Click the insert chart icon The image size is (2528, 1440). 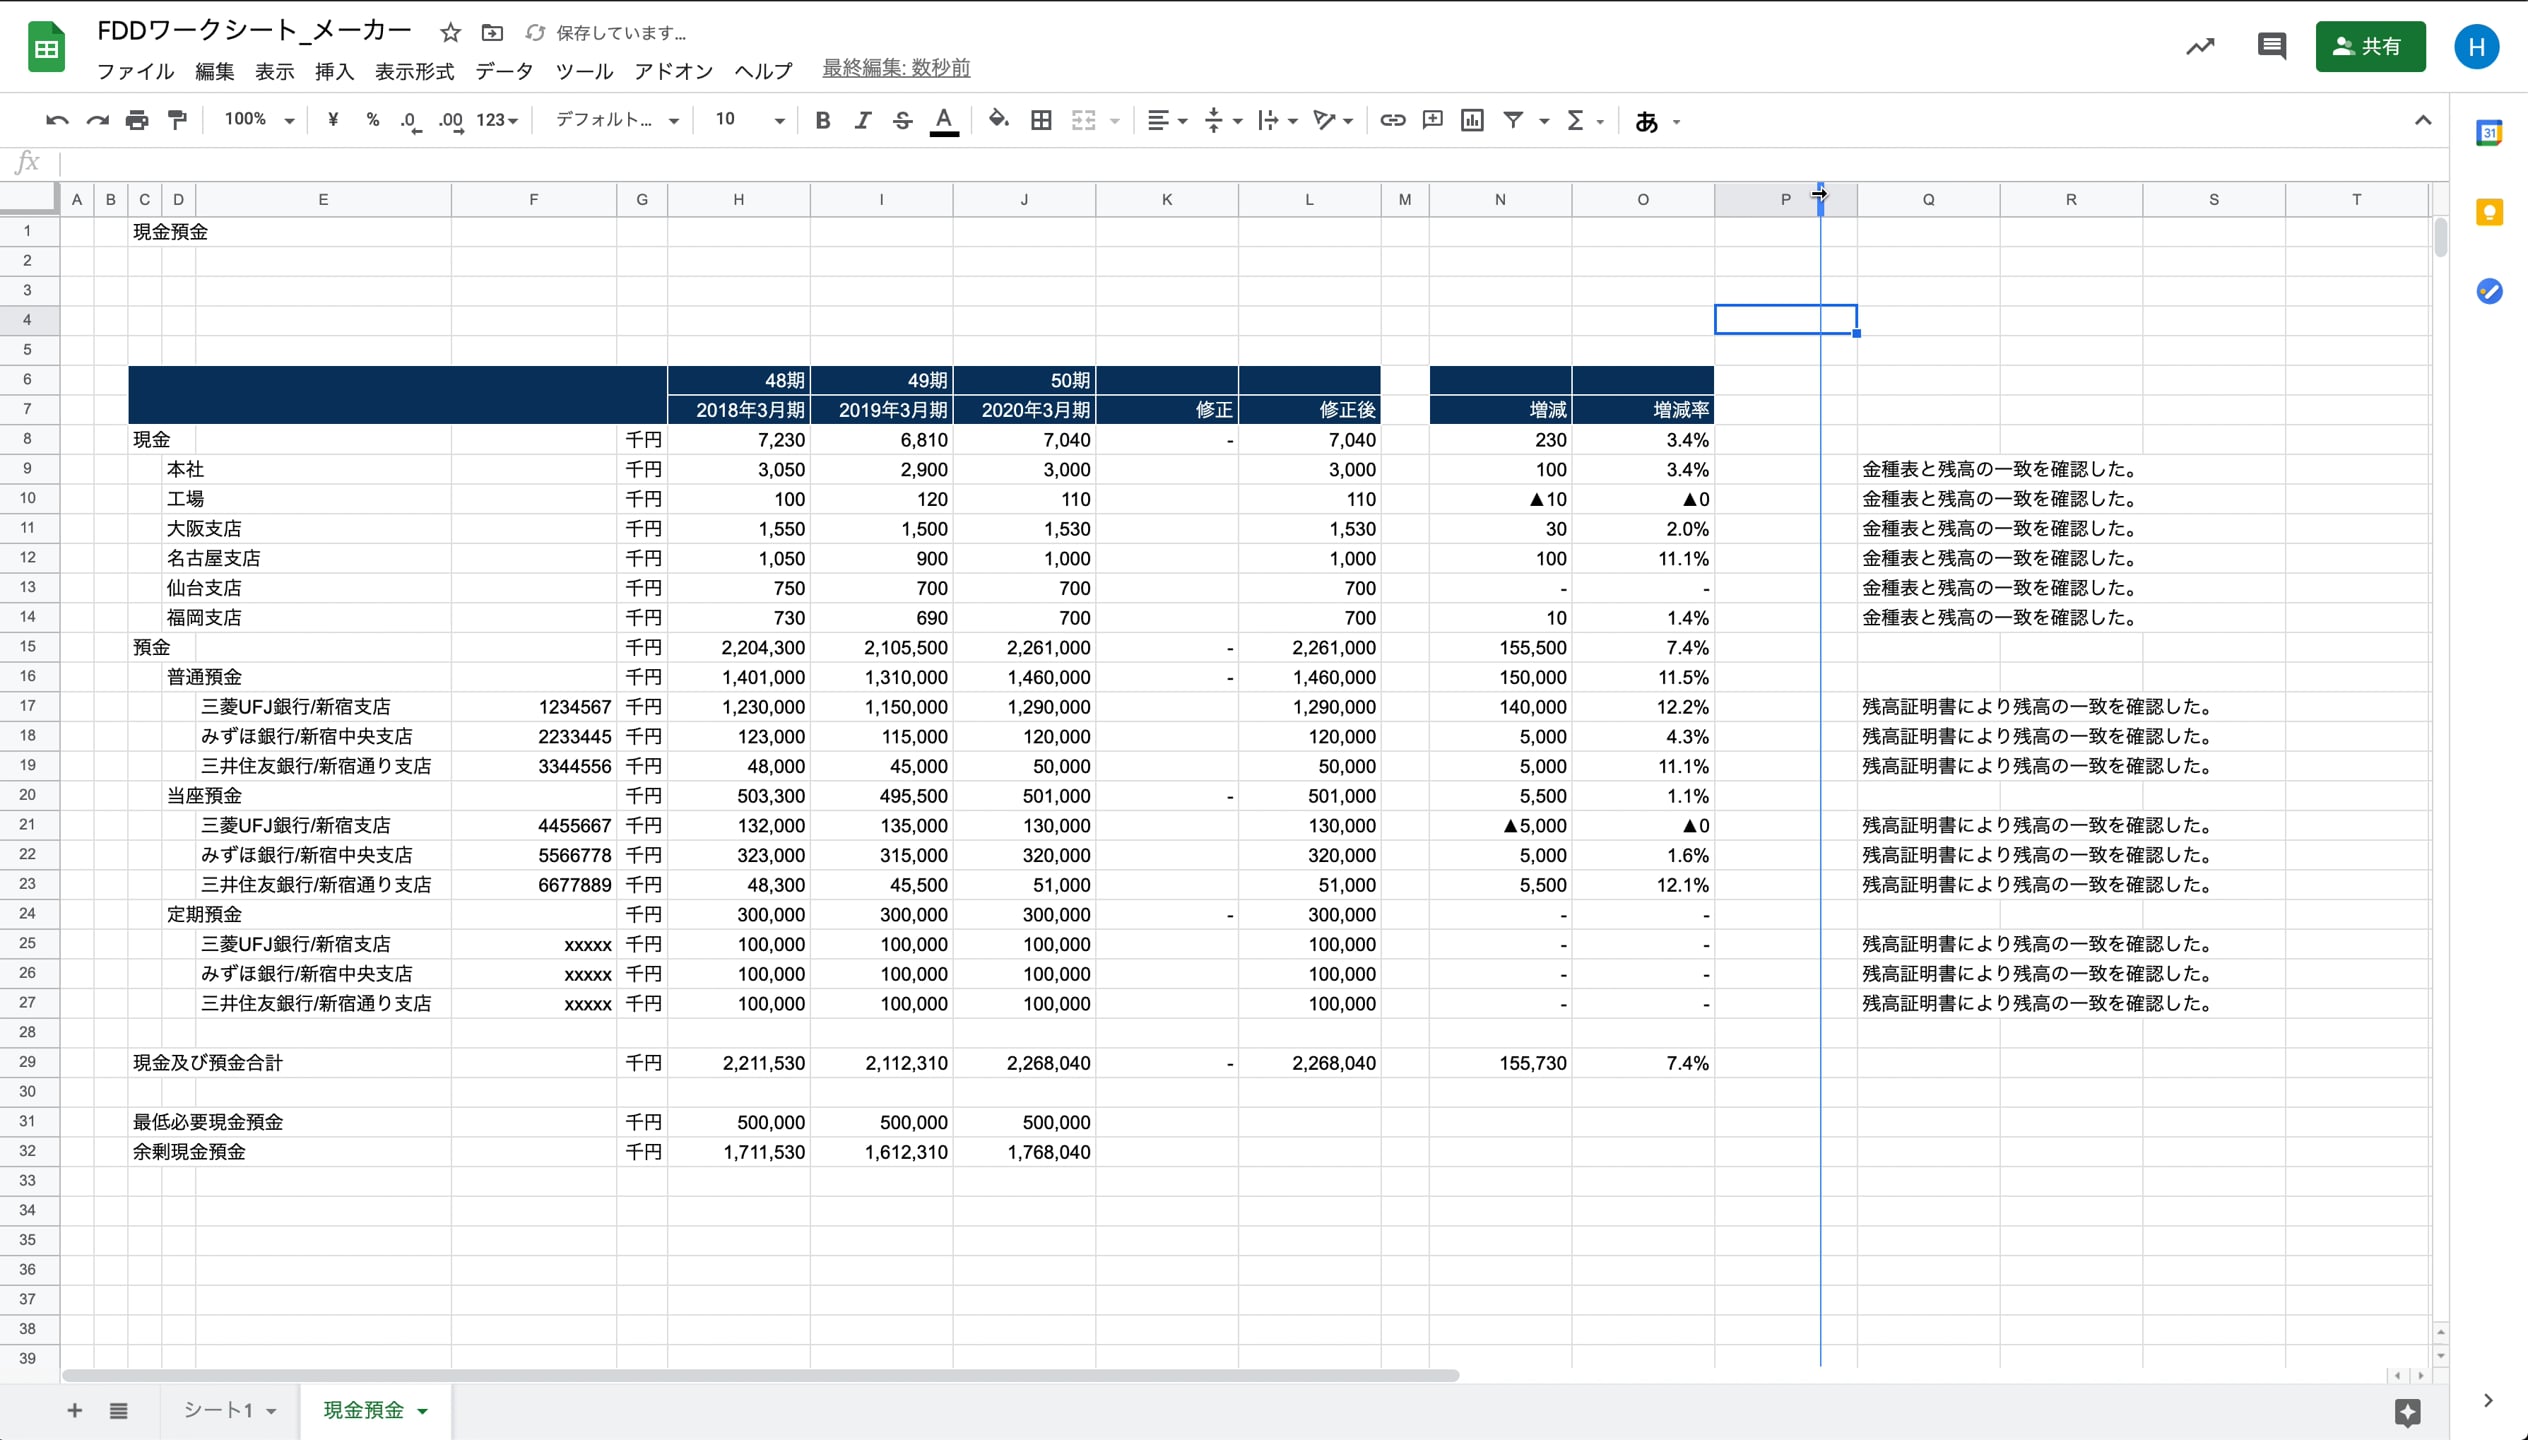click(1472, 121)
